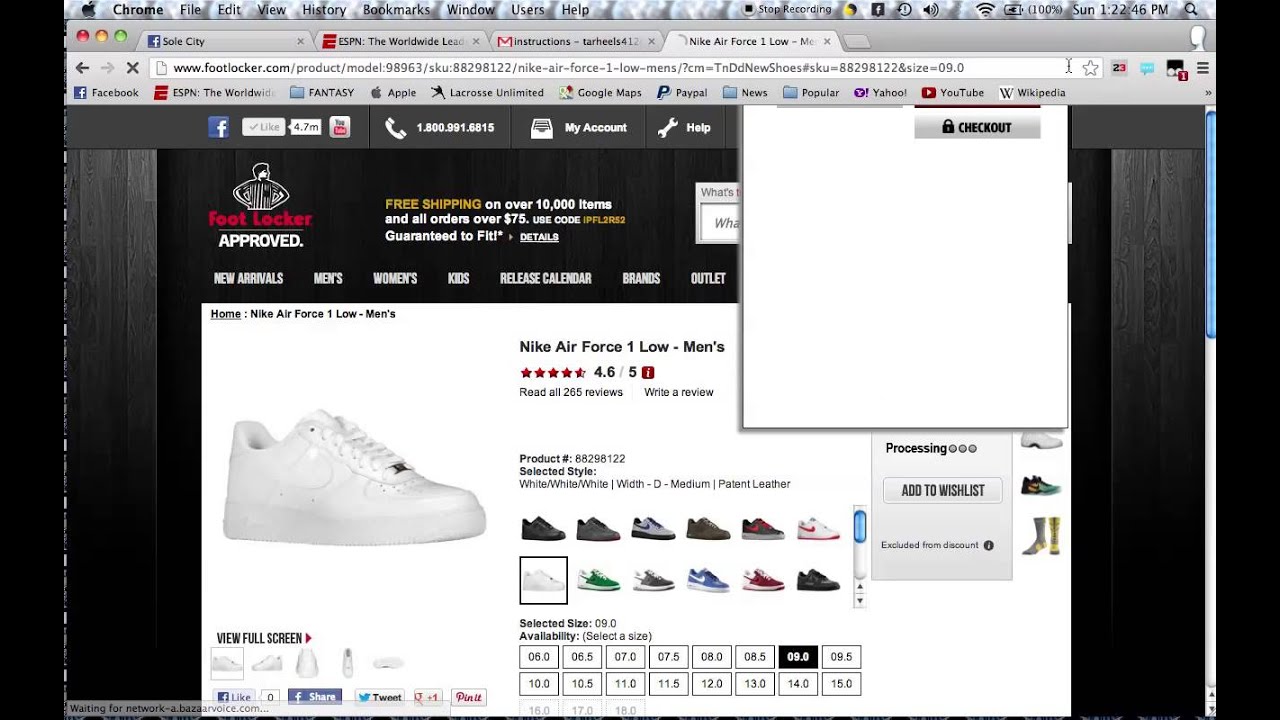This screenshot has height=720, width=1280.
Task: Open the Google Maps bookmark
Action: [x=600, y=93]
